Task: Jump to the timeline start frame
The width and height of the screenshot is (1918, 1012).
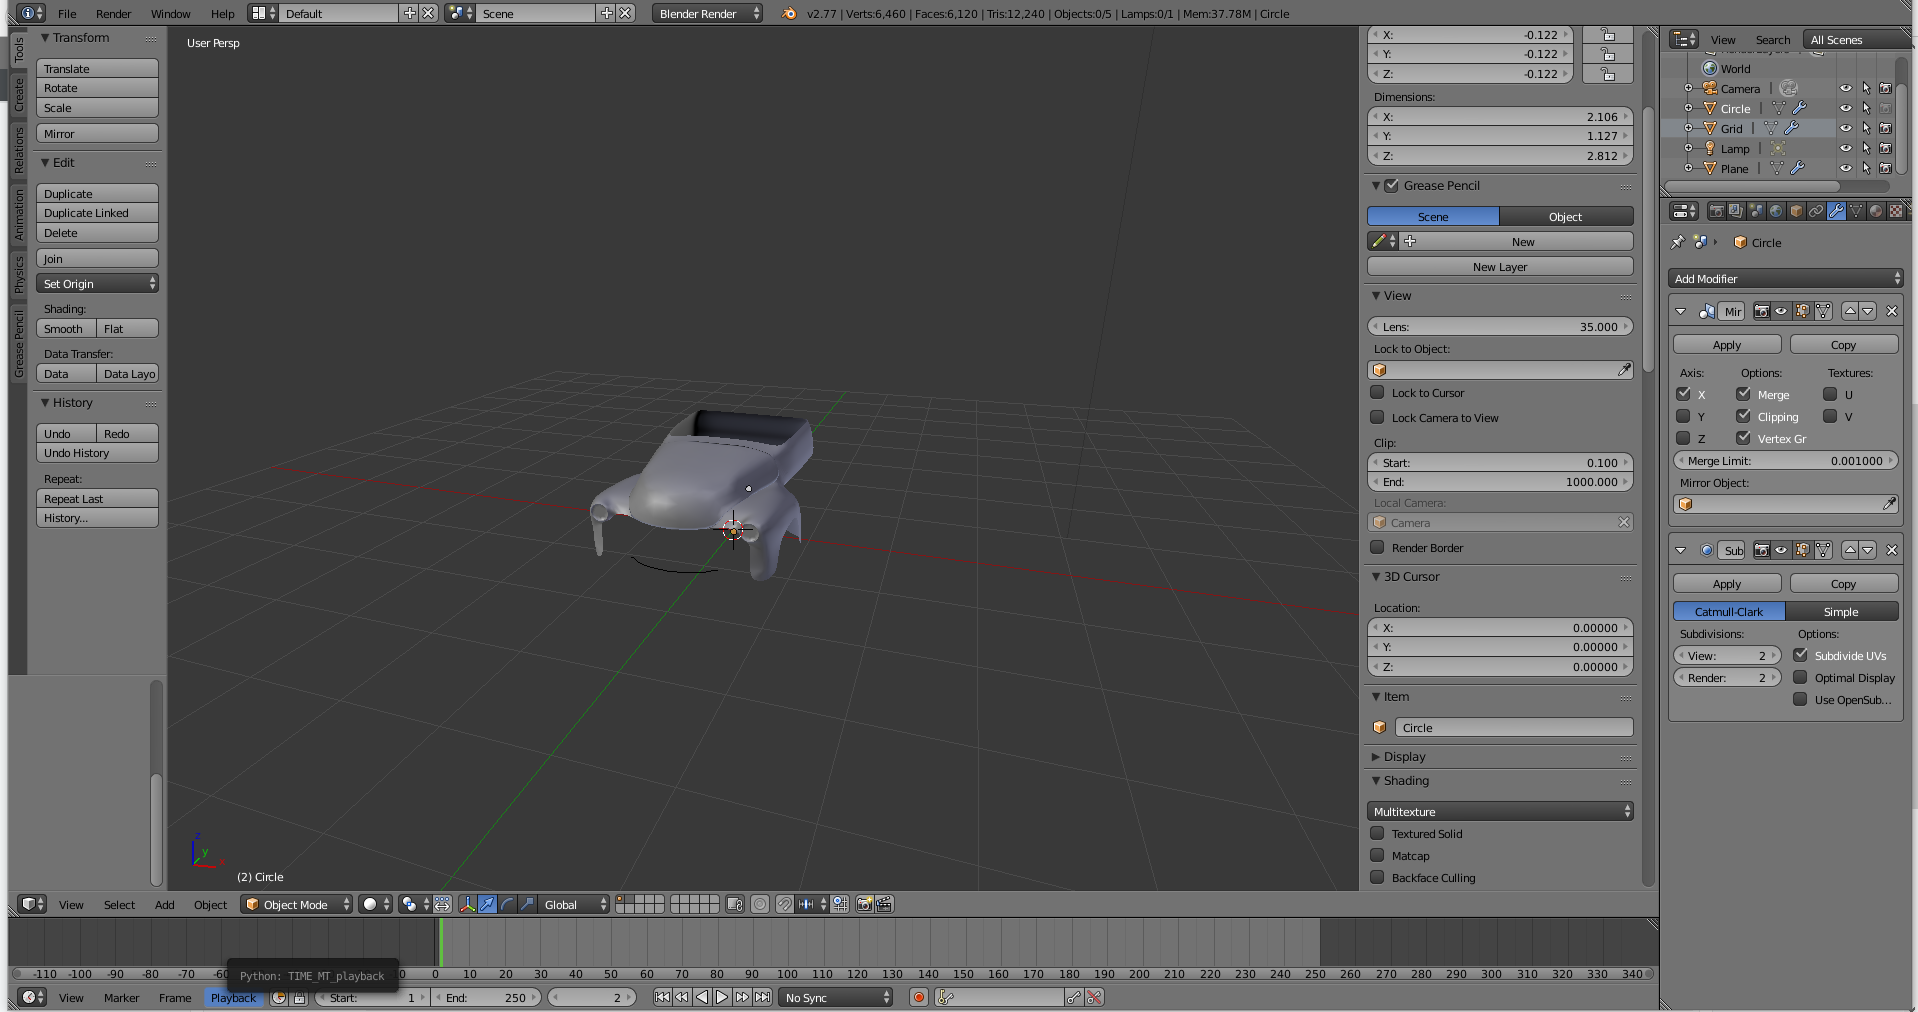Action: 662,997
